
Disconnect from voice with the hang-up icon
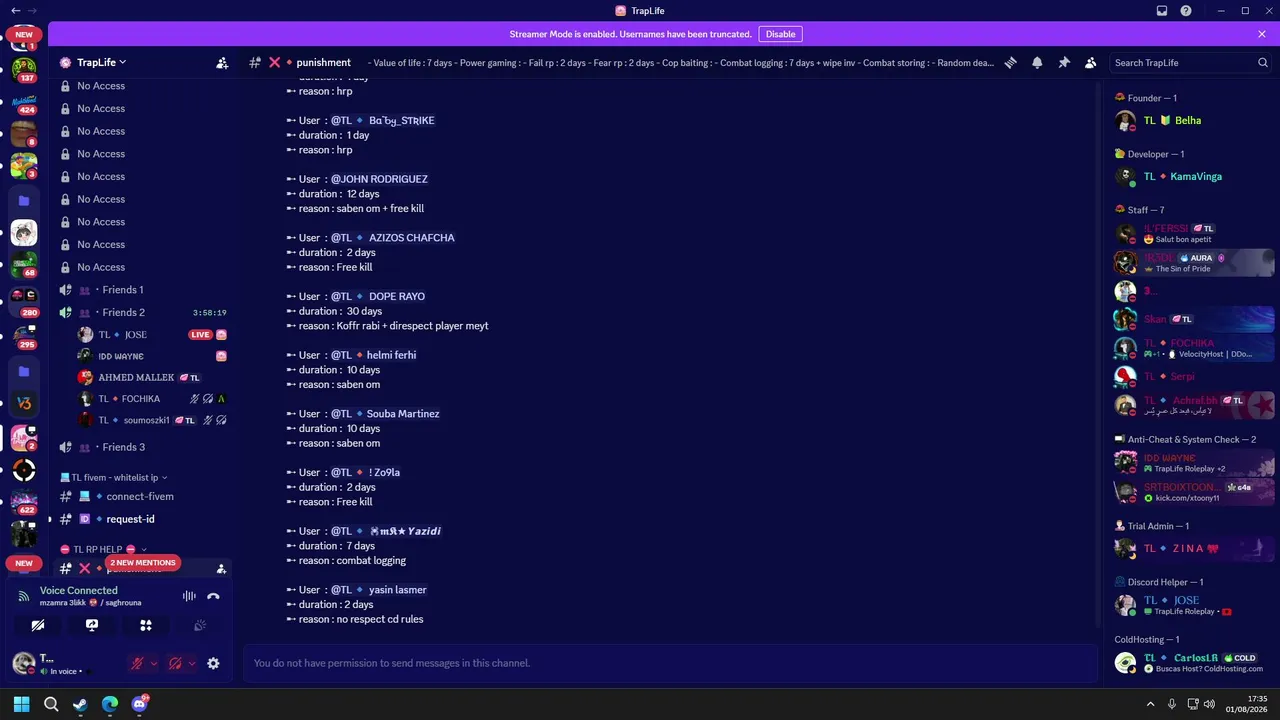coord(213,596)
